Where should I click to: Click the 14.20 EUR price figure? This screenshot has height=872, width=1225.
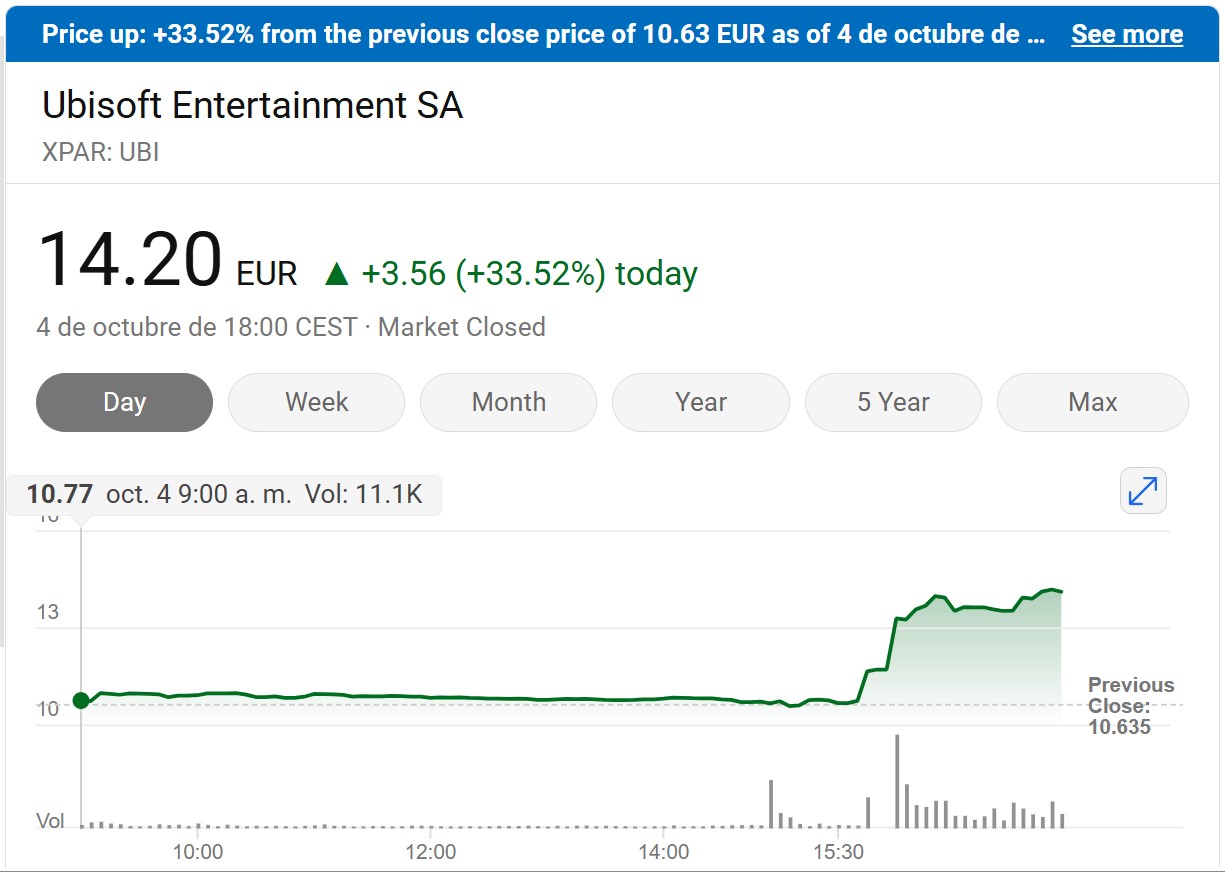[167, 261]
